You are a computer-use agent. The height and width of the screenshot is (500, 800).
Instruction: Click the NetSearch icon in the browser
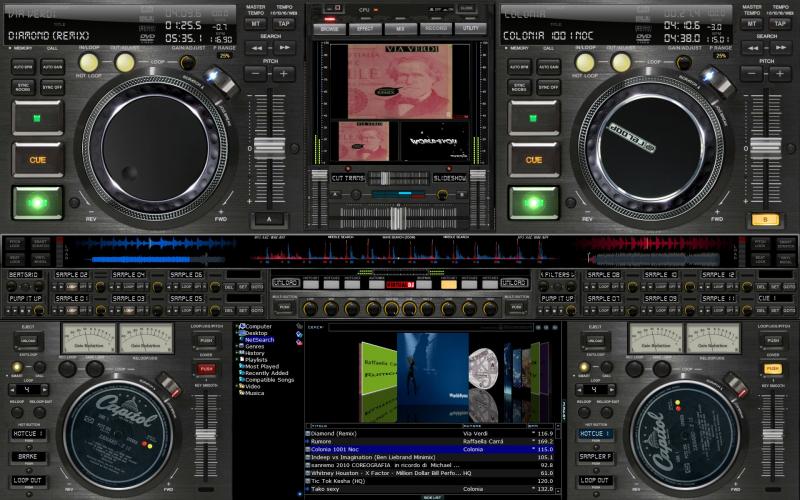pyautogui.click(x=241, y=340)
